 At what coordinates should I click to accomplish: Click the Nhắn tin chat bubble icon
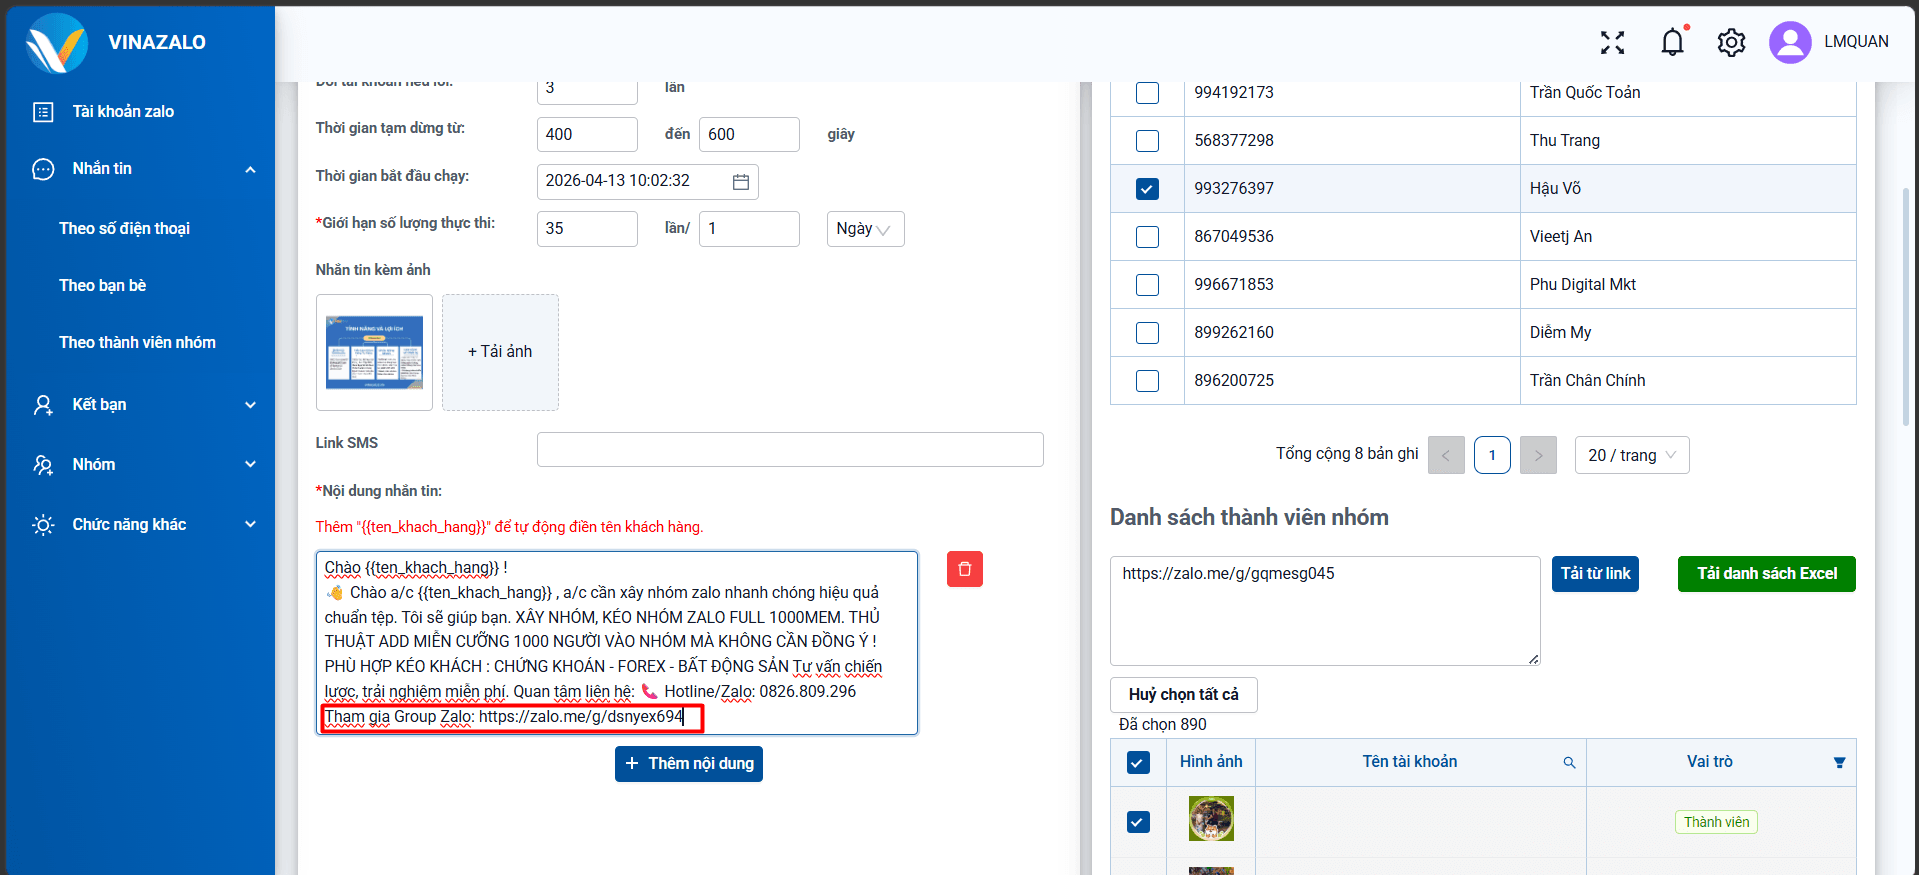(43, 169)
